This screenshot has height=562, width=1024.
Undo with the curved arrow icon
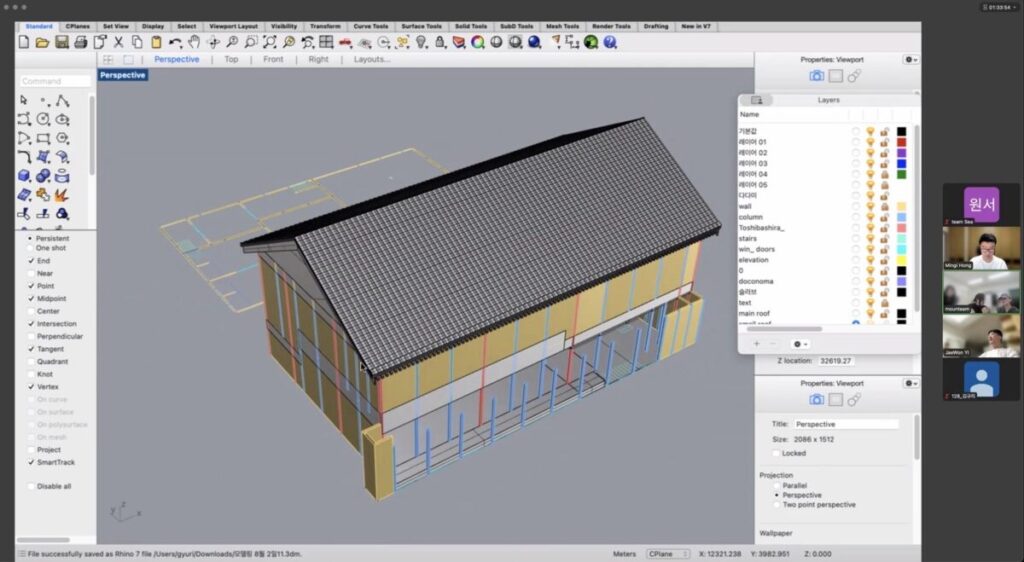click(x=175, y=42)
